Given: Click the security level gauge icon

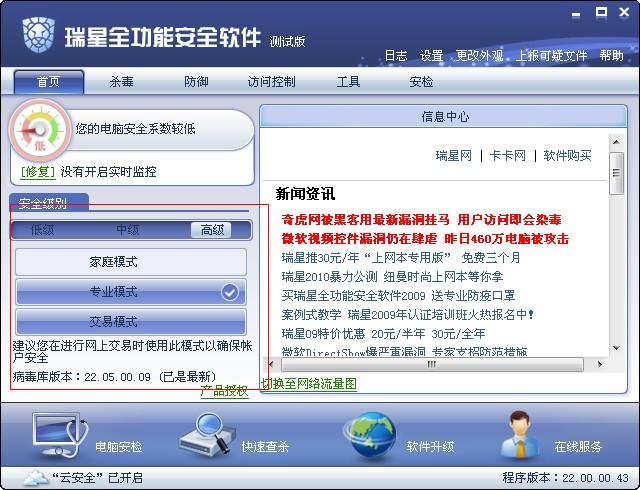Looking at the screenshot, I should pos(40,131).
